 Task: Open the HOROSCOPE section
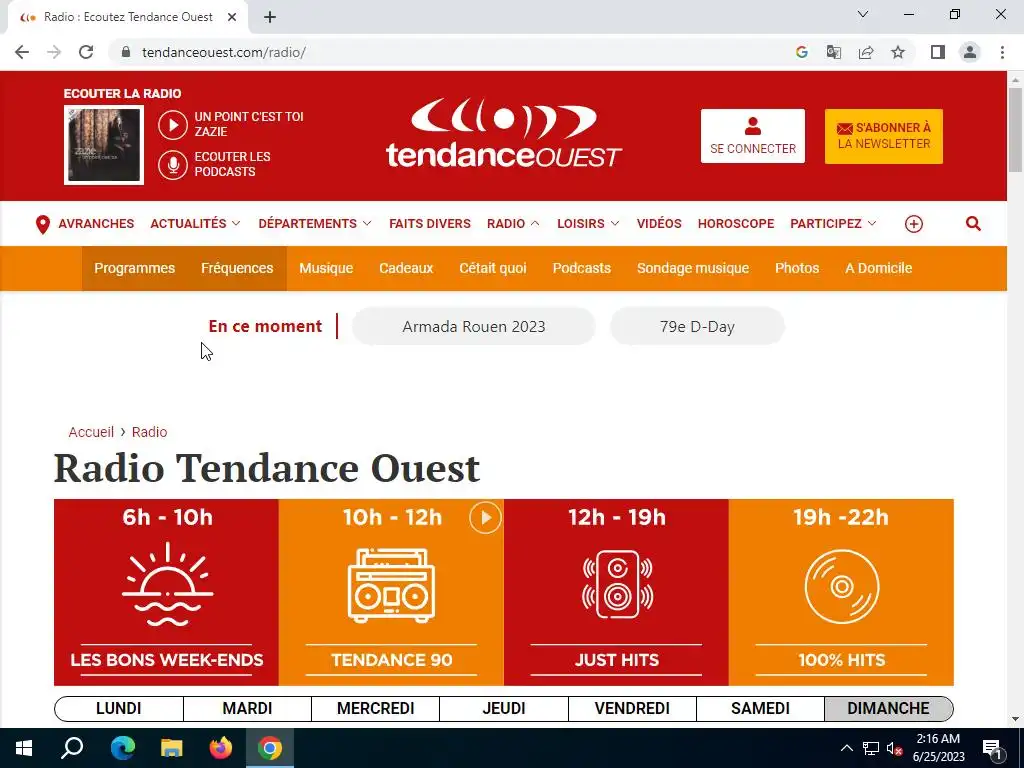[736, 223]
